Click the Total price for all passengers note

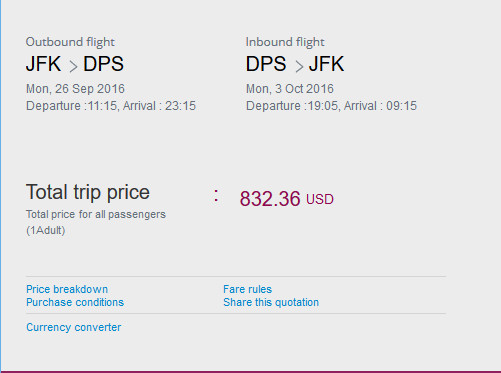96,214
